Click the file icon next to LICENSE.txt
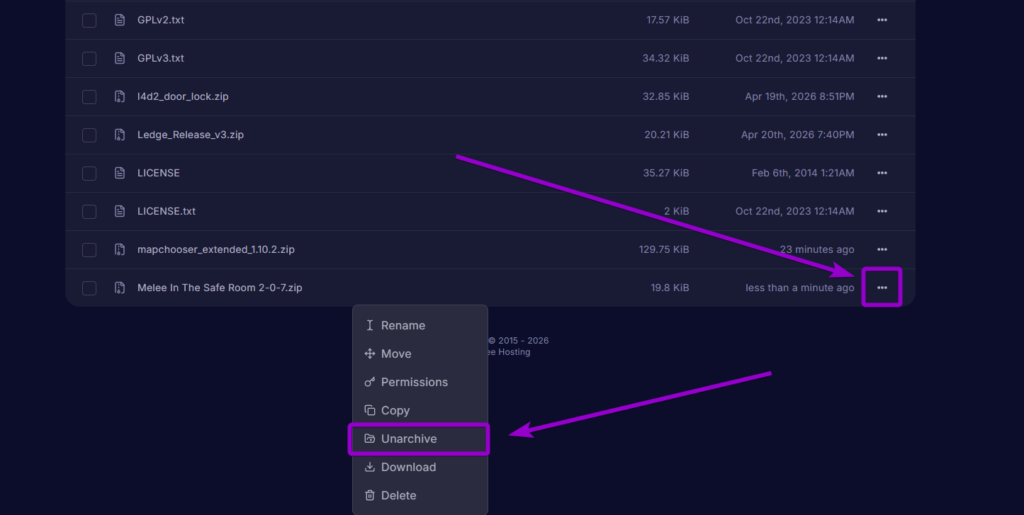Screen dimensions: 1024x515 click(119, 212)
